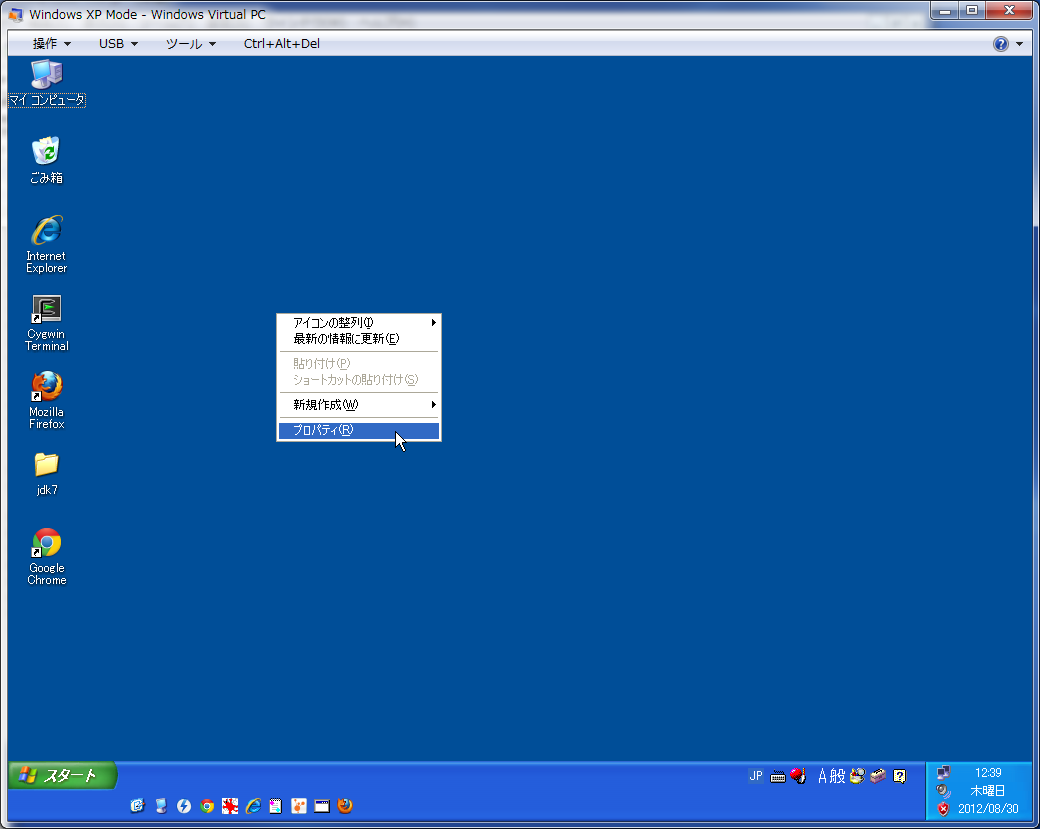The image size is (1040, 829).
Task: Click the 12:39 clock in the tray
Action: (x=988, y=773)
